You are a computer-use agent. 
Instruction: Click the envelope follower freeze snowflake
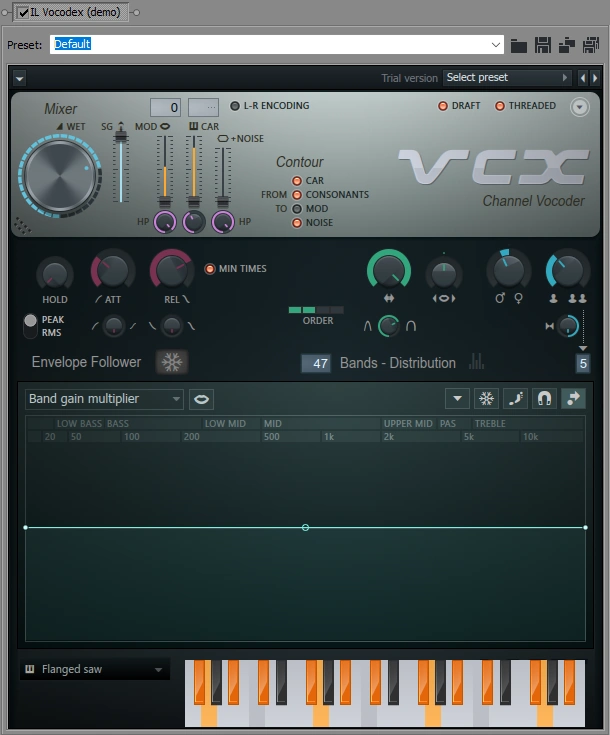pos(172,362)
